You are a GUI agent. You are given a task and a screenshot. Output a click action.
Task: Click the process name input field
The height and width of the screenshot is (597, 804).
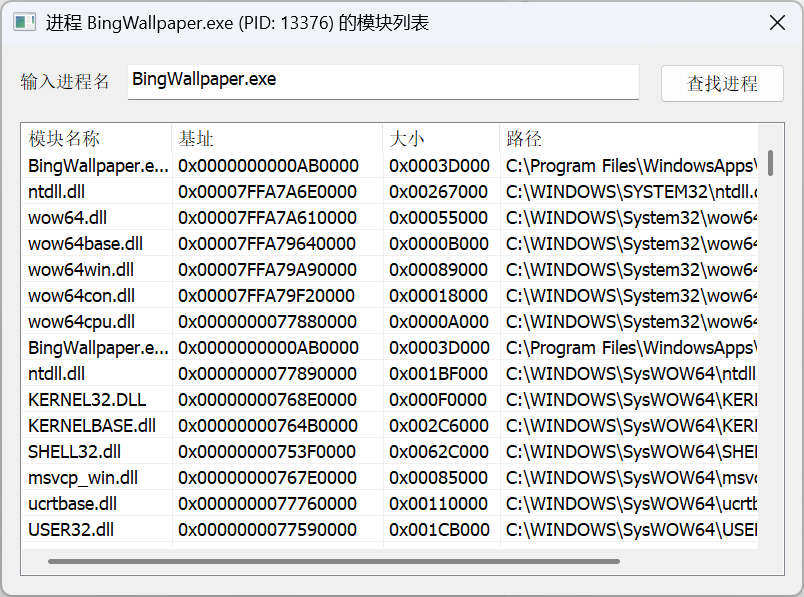(x=383, y=82)
